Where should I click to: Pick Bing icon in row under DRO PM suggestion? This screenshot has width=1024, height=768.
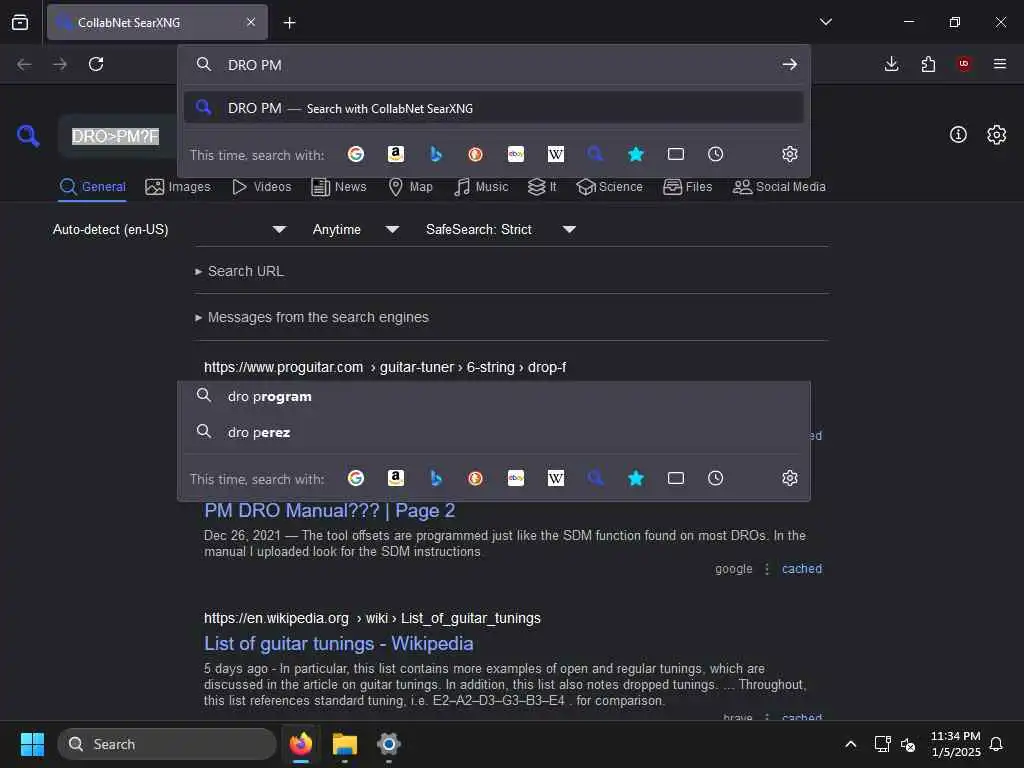coord(436,154)
